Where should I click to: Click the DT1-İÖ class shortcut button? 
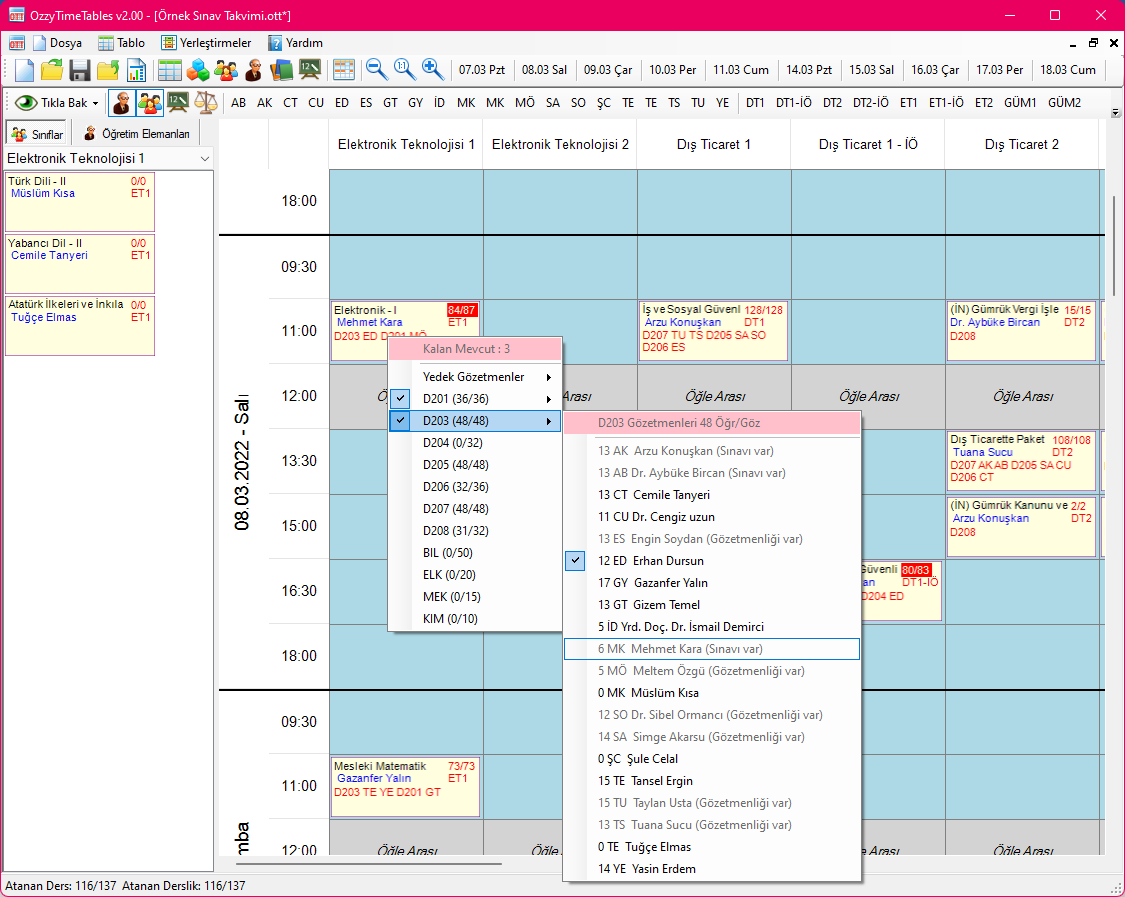pyautogui.click(x=794, y=102)
